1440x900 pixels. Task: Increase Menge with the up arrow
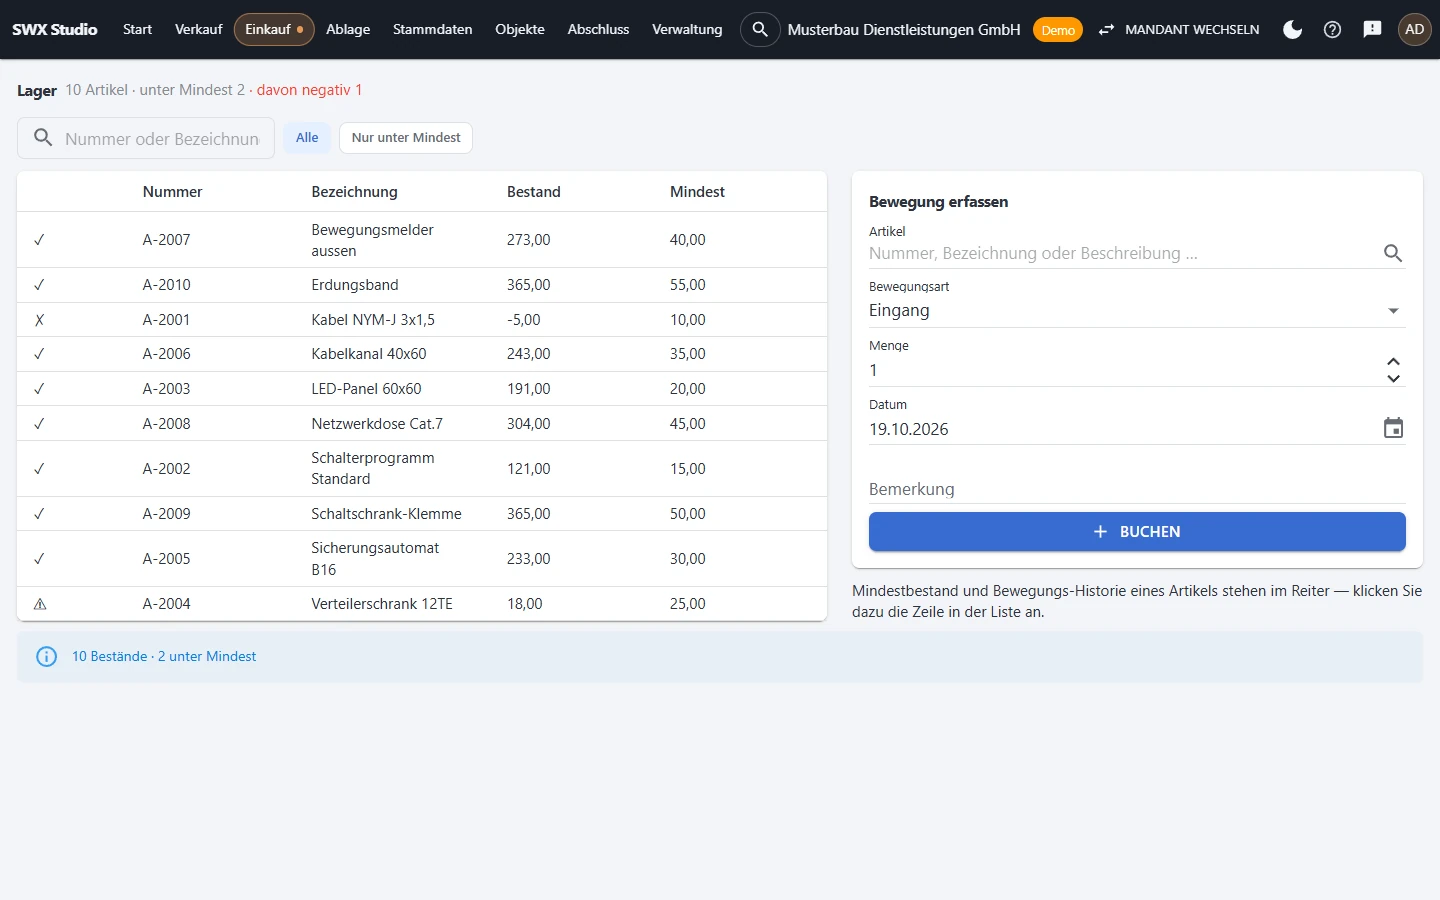coord(1393,362)
